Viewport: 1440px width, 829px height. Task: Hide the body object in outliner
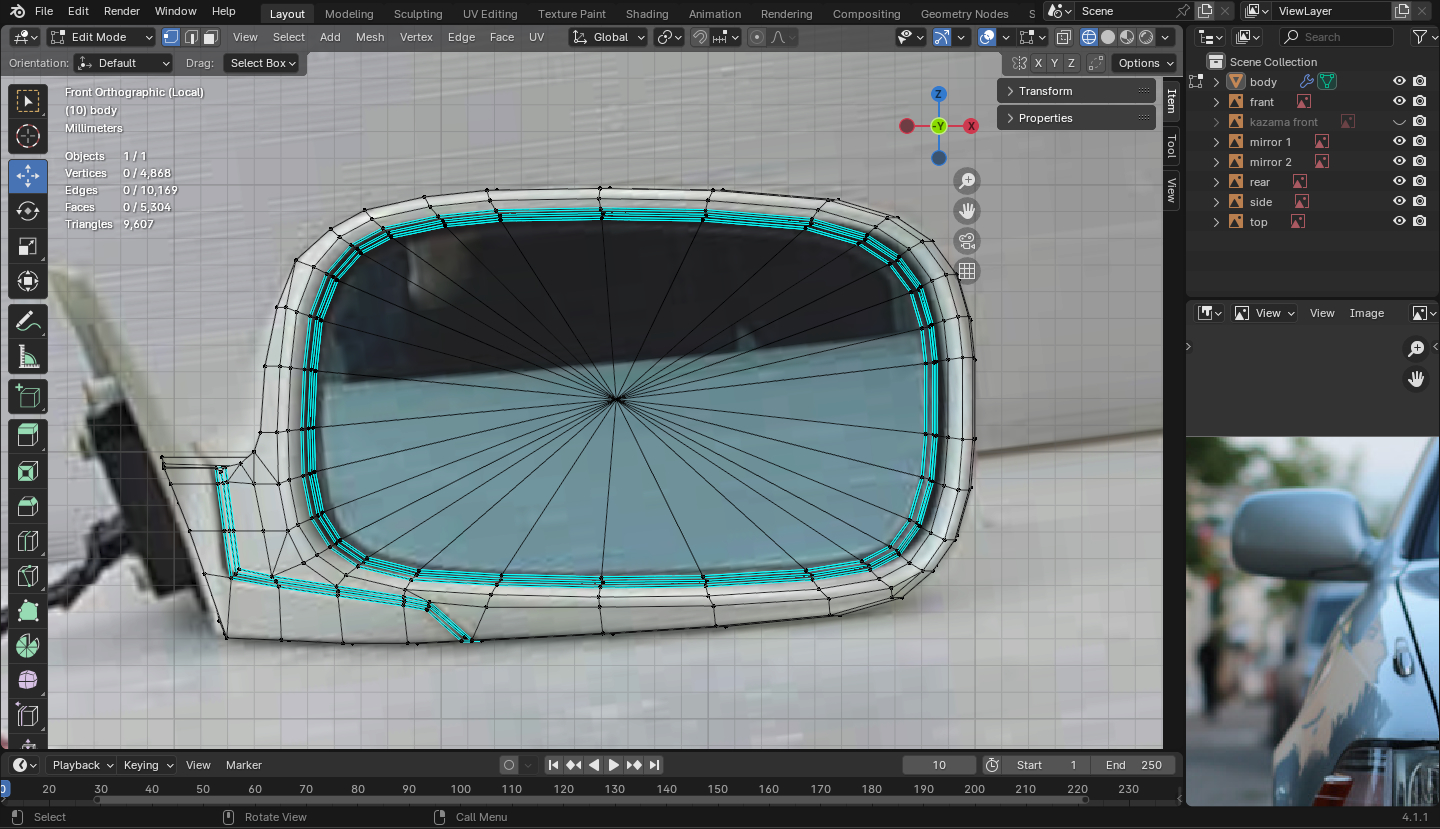pyautogui.click(x=1399, y=82)
